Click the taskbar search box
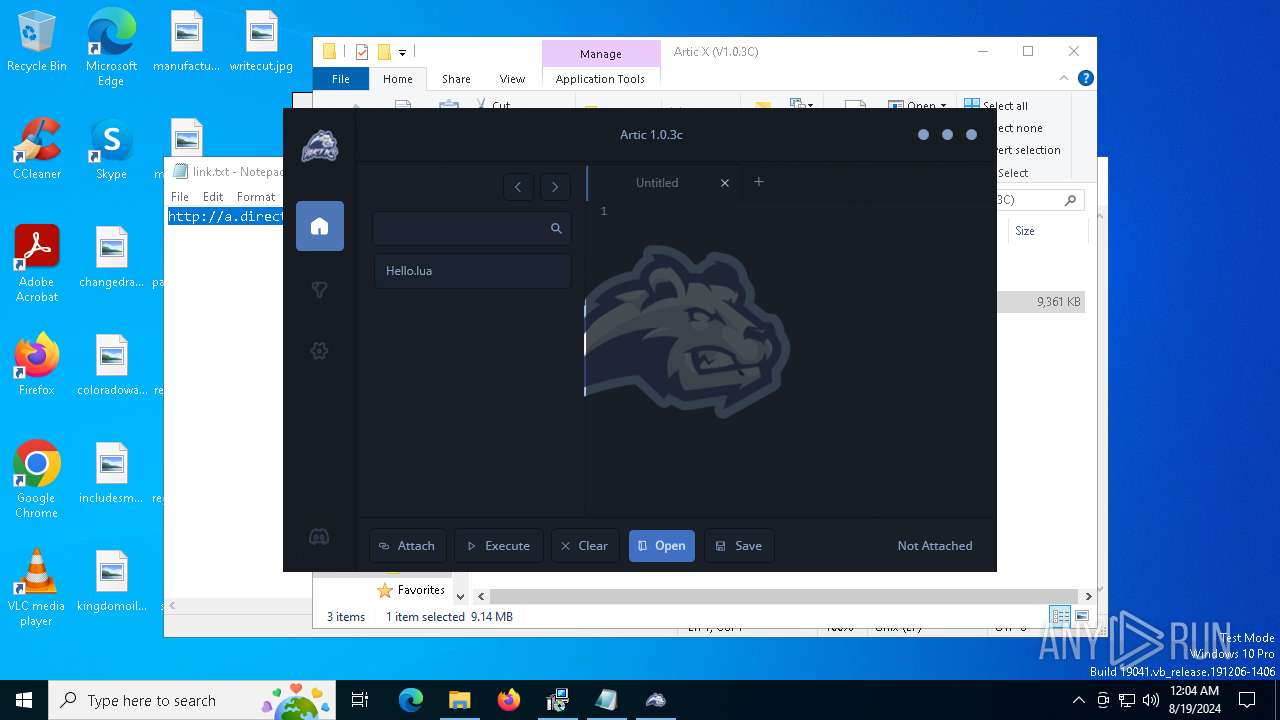This screenshot has height=720, width=1280. (193, 700)
